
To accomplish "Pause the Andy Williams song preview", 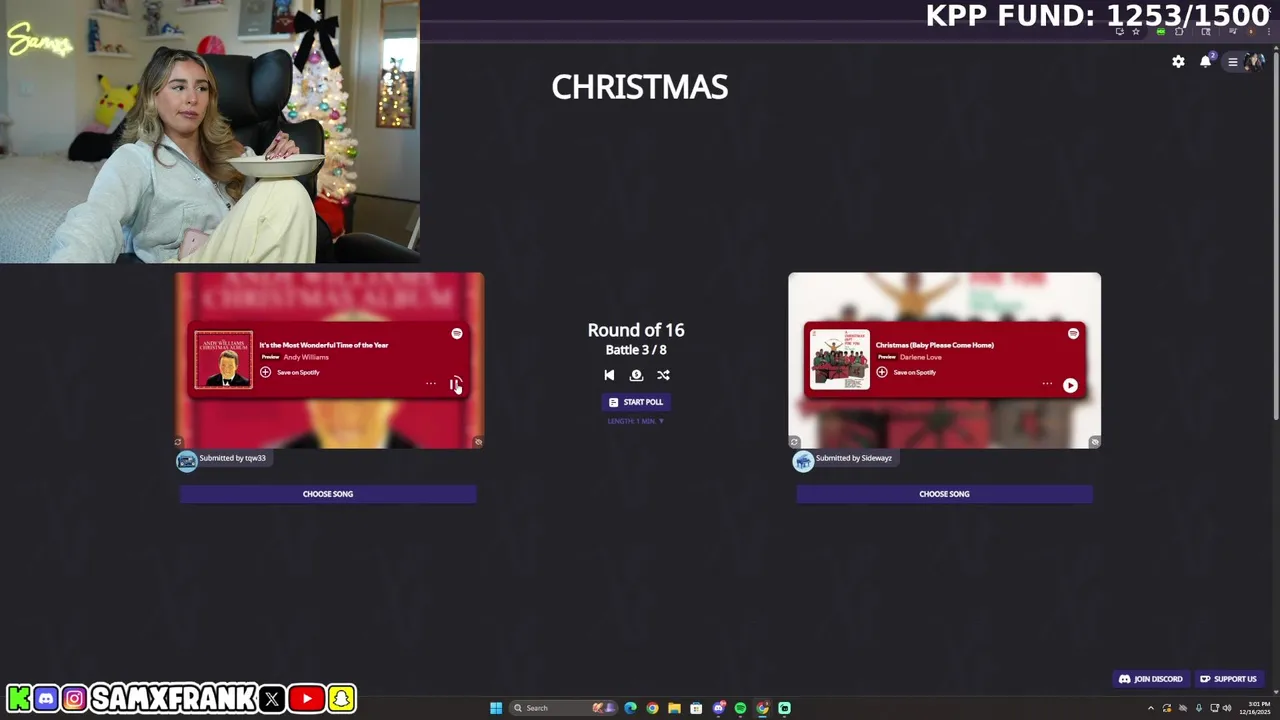I will tap(454, 384).
